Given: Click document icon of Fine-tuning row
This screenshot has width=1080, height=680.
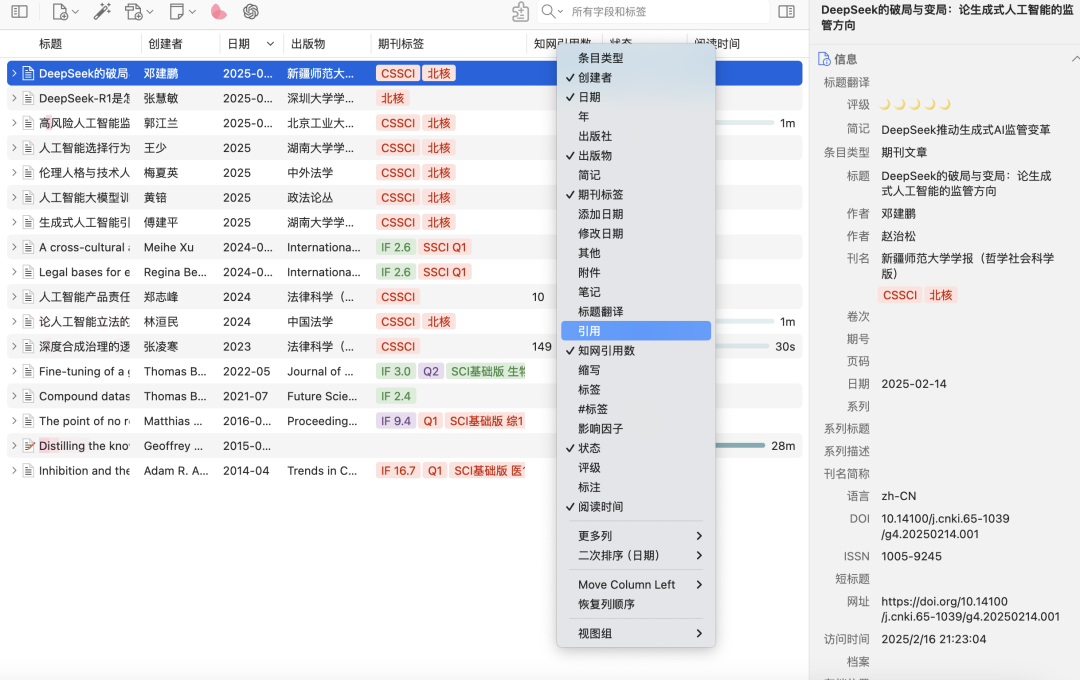Looking at the screenshot, I should 28,371.
